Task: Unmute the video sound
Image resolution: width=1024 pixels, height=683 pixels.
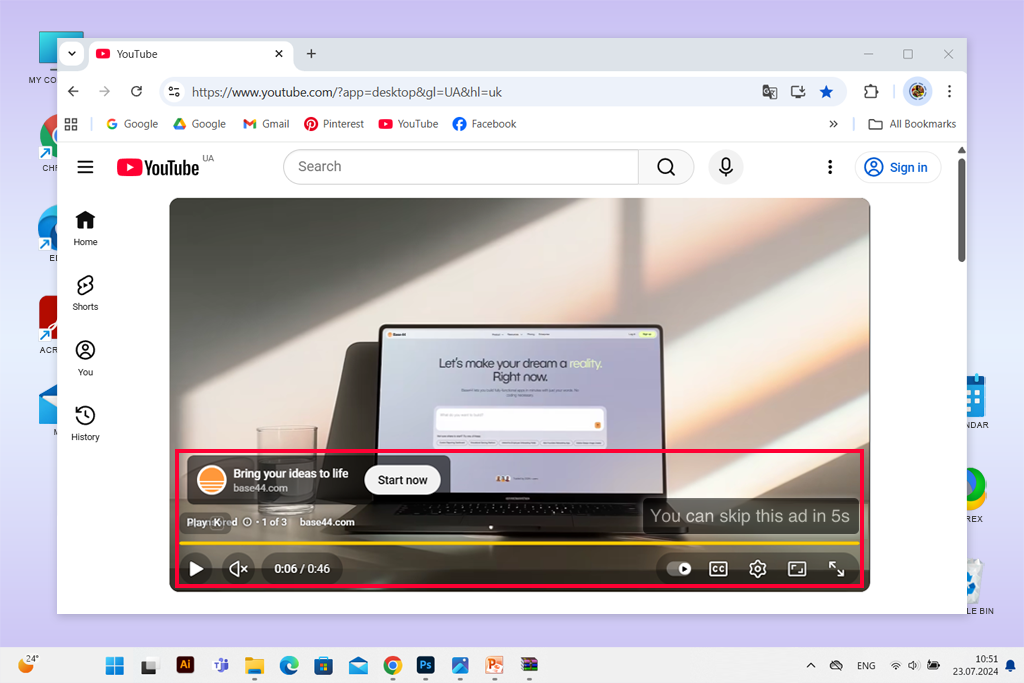Action: [238, 569]
